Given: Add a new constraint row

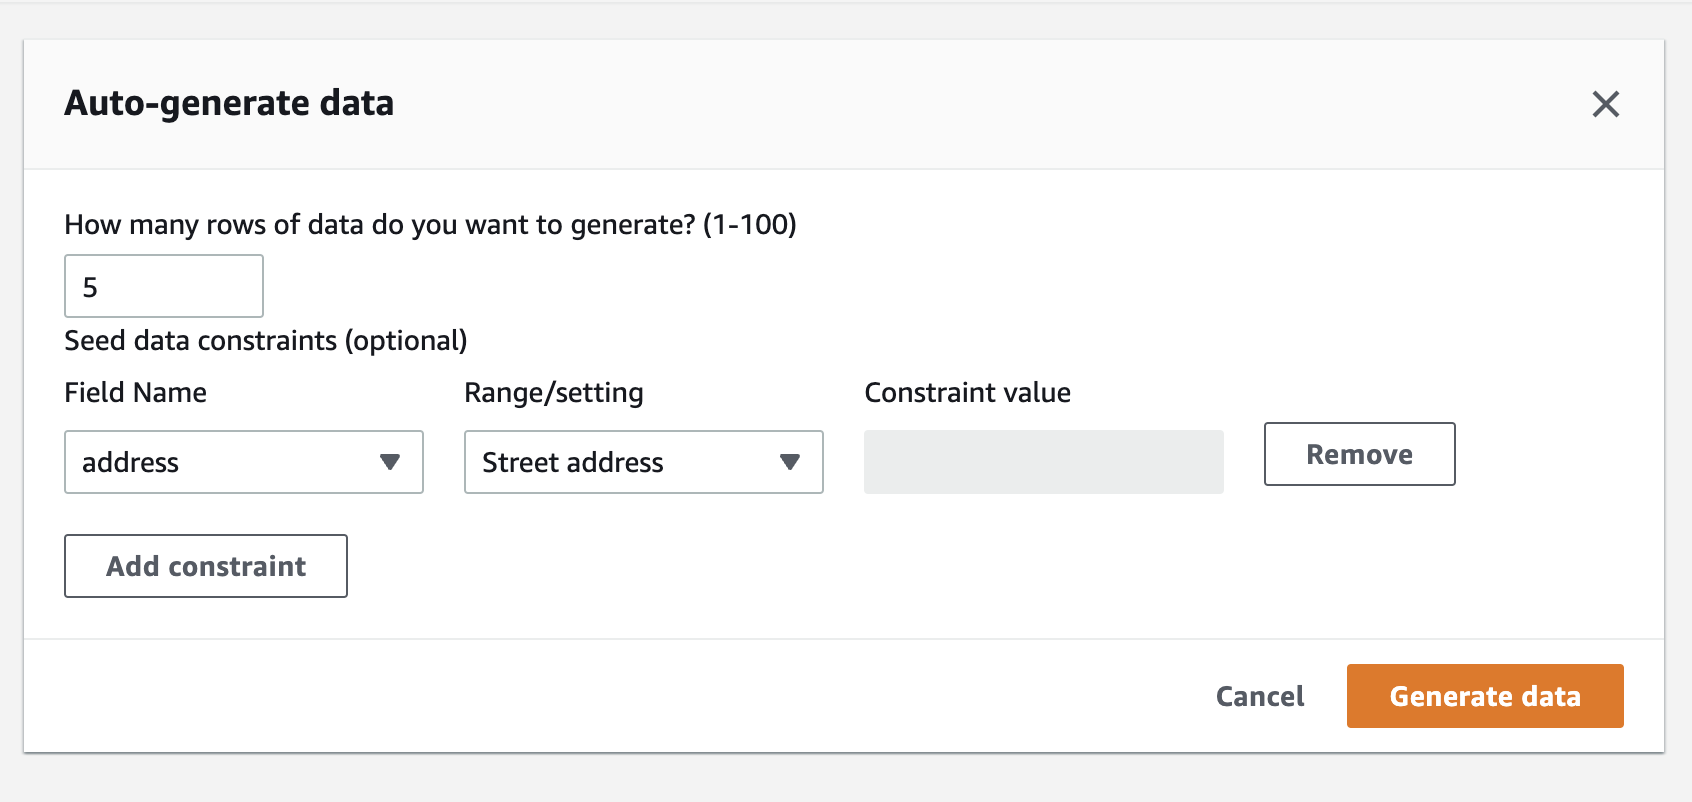Looking at the screenshot, I should pyautogui.click(x=206, y=566).
